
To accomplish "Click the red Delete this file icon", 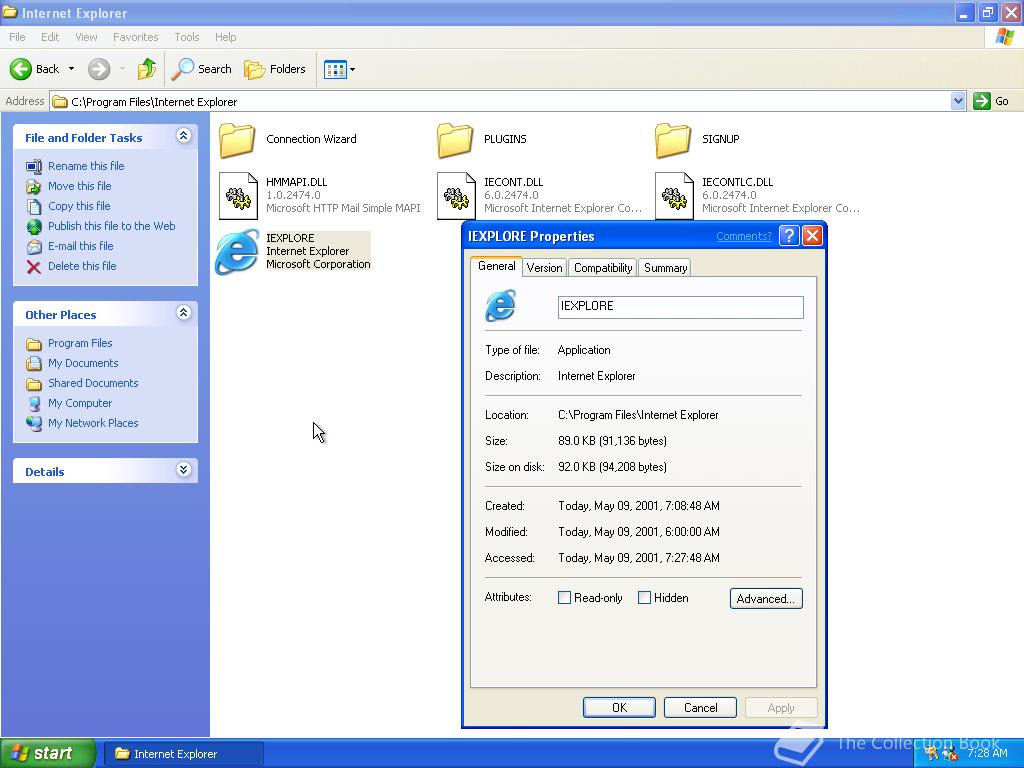I will pos(34,266).
